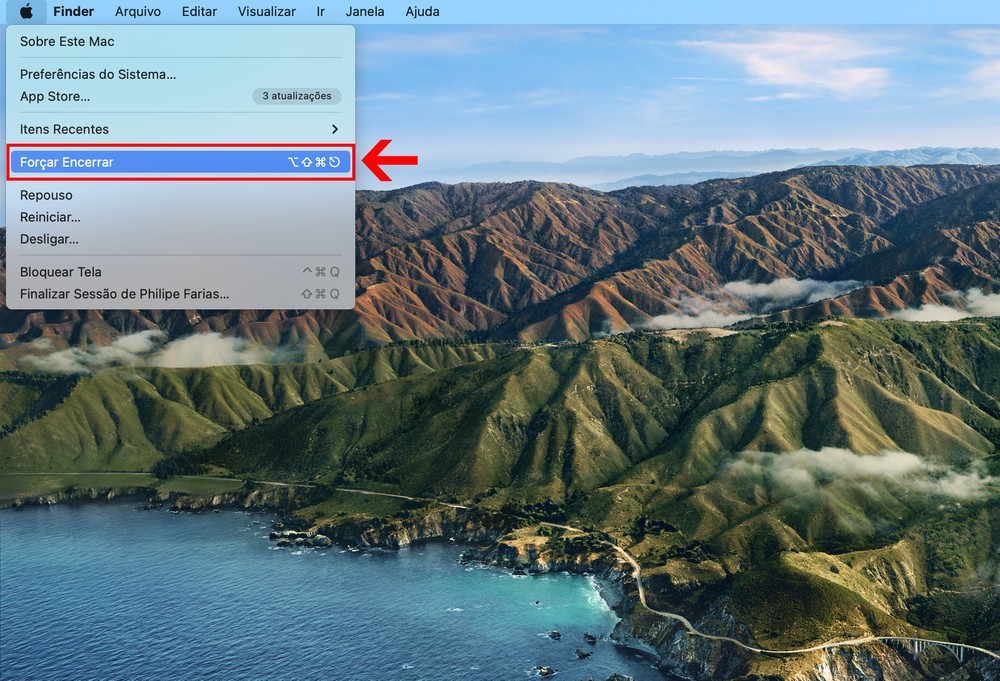Image resolution: width=1000 pixels, height=681 pixels.
Task: Select Bloquear Tela
Action: pos(180,272)
